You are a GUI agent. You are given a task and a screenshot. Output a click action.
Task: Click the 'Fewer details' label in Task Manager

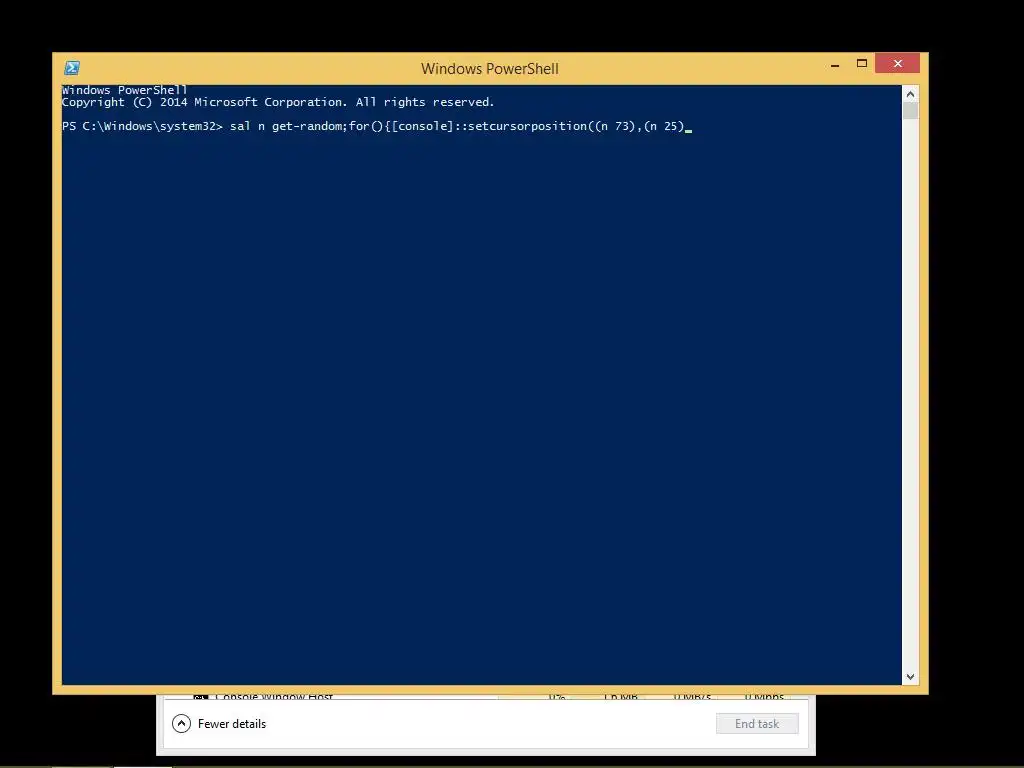pos(232,724)
